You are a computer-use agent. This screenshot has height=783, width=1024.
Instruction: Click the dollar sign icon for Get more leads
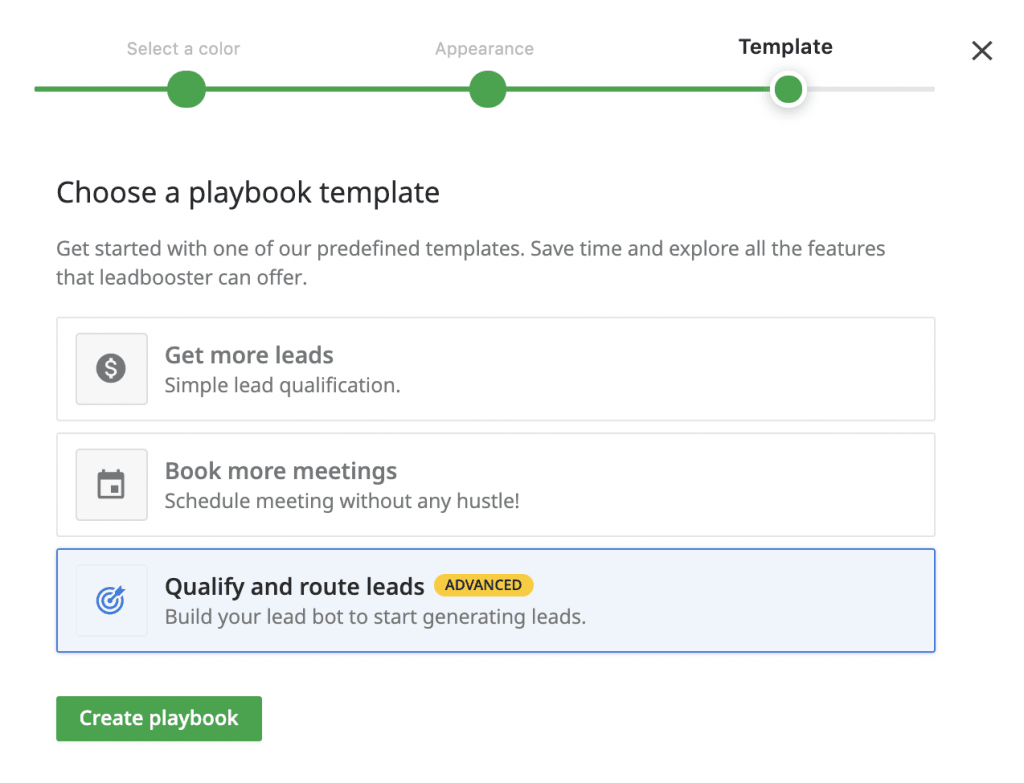111,369
